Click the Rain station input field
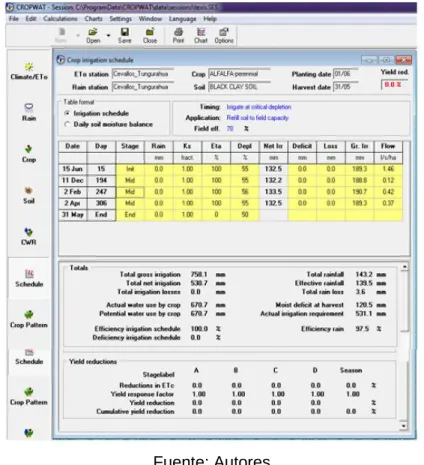The image size is (424, 465). tap(143, 87)
